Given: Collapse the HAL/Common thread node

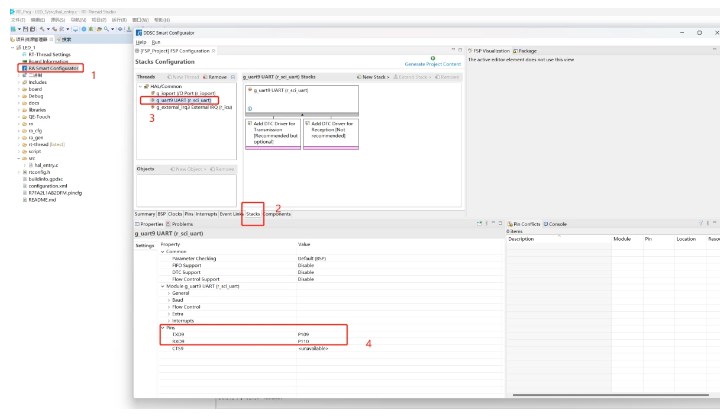Looking at the screenshot, I should click(141, 86).
